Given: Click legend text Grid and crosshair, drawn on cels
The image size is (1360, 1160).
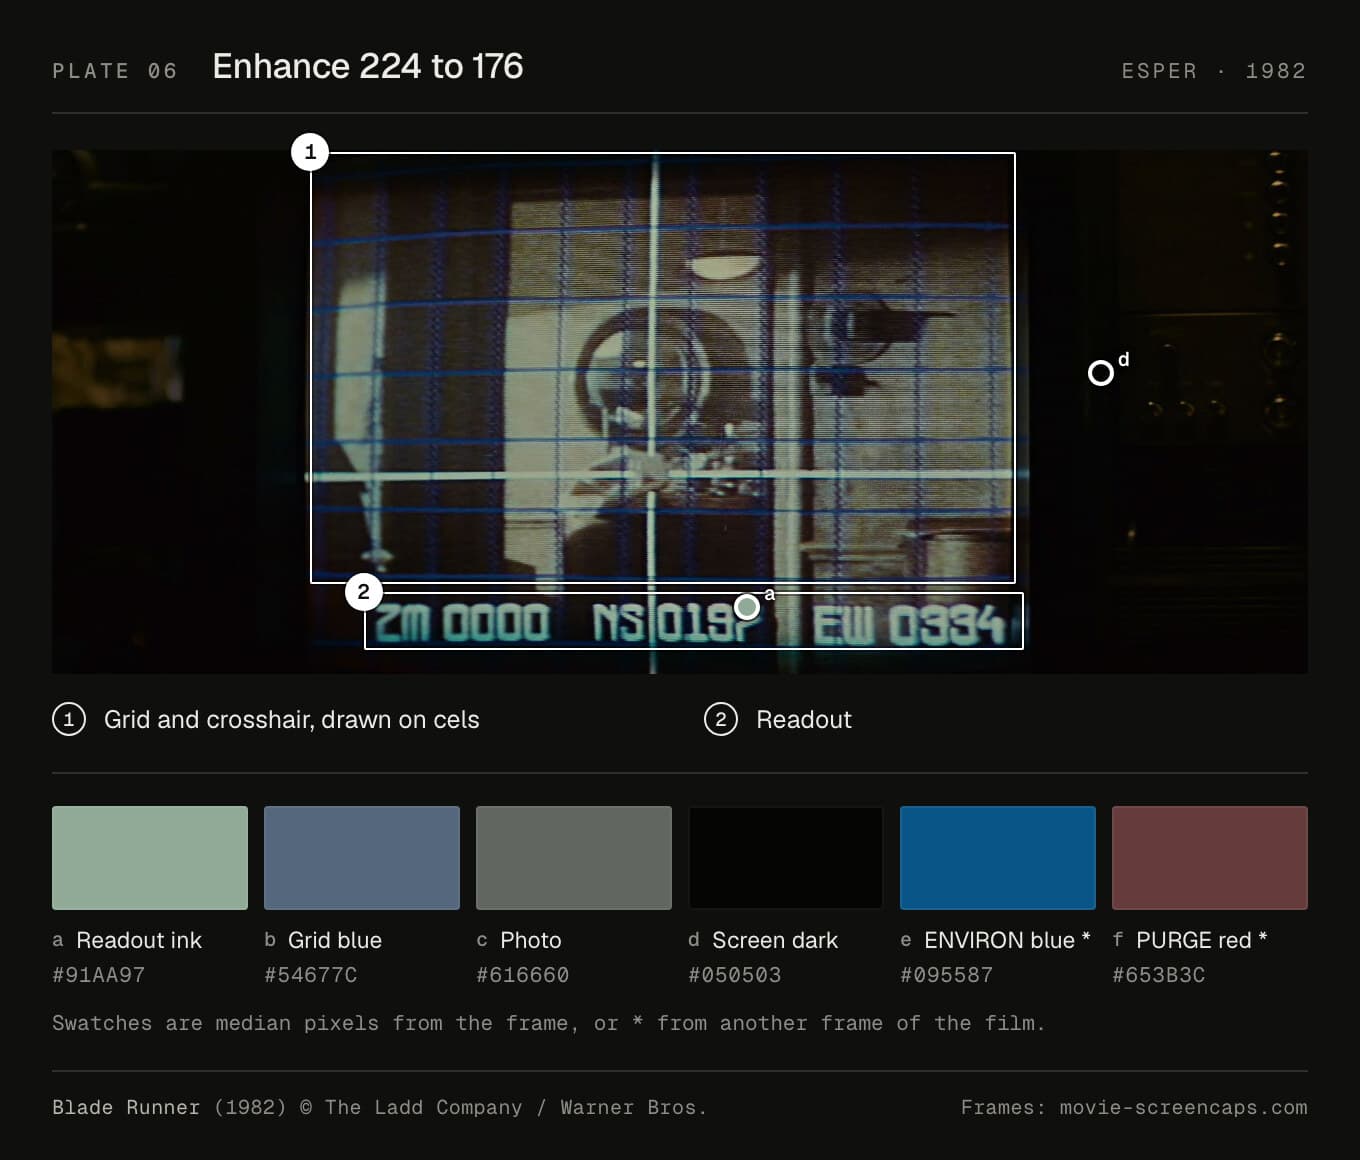Looking at the screenshot, I should 292,719.
